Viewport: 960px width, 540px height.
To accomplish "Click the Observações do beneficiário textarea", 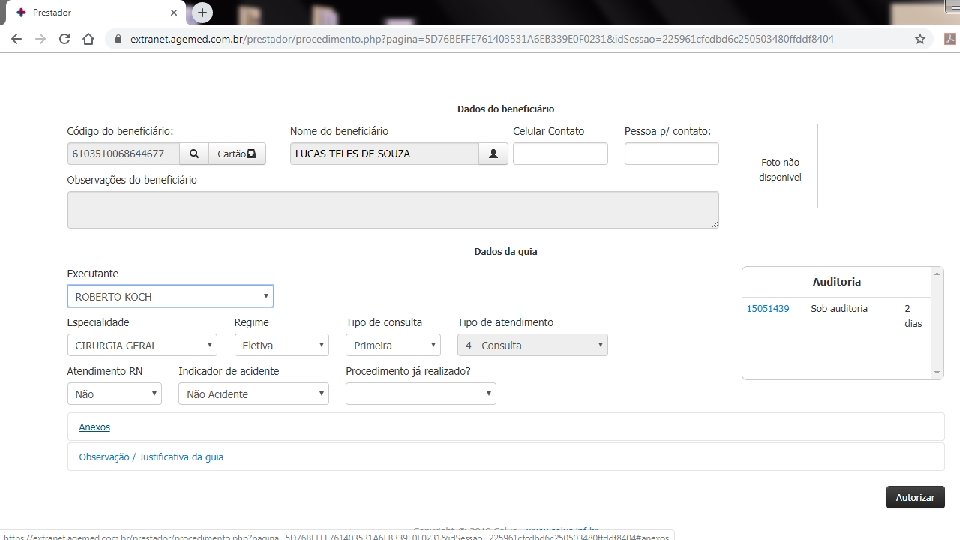I will (392, 210).
